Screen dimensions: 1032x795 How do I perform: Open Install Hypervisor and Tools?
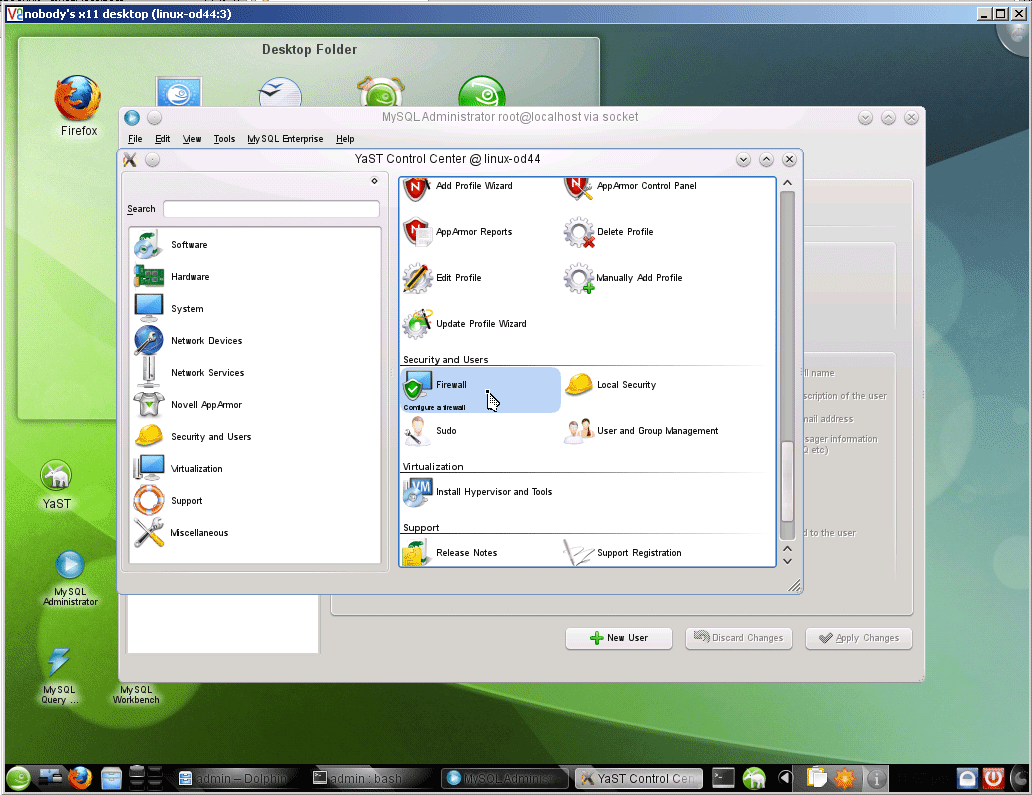[x=478, y=492]
